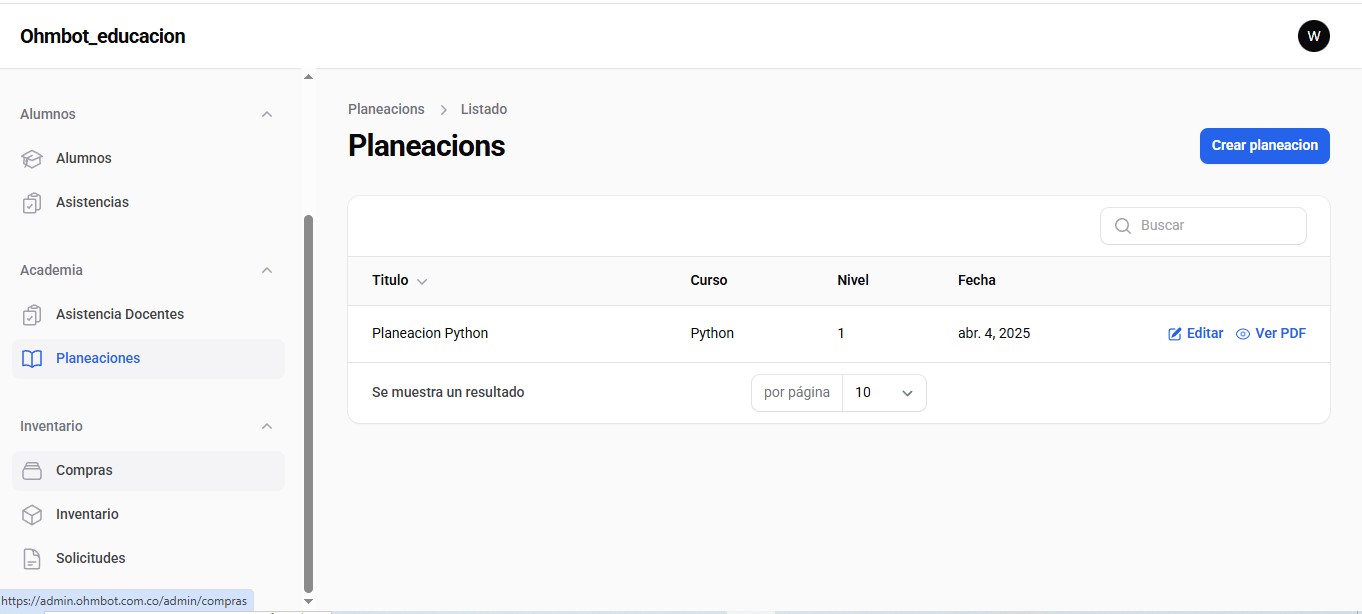1362x614 pixels.
Task: Click the 'Se muestra un resultado' text
Action: coord(448,392)
